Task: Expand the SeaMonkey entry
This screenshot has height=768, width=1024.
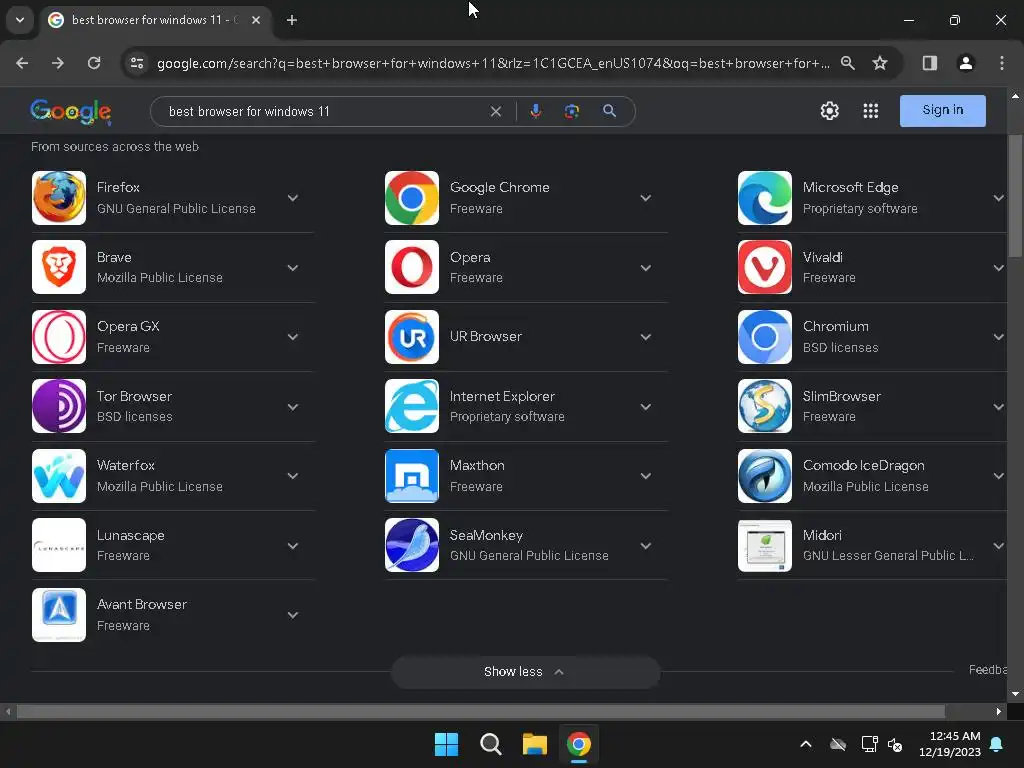Action: [x=646, y=546]
